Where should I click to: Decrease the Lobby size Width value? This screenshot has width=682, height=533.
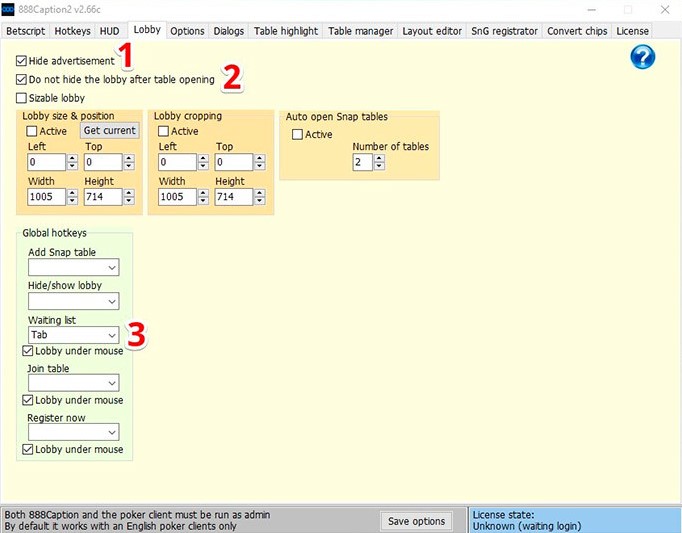pyautogui.click(x=72, y=201)
